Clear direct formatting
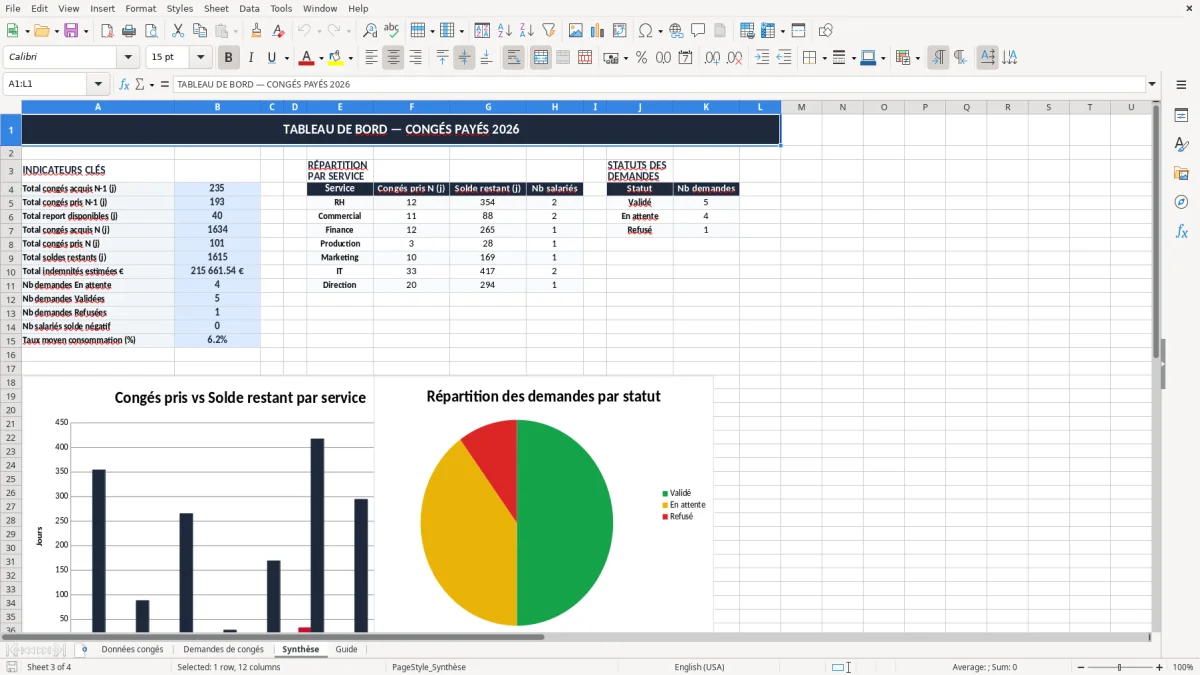1200x675 pixels. pos(278,31)
